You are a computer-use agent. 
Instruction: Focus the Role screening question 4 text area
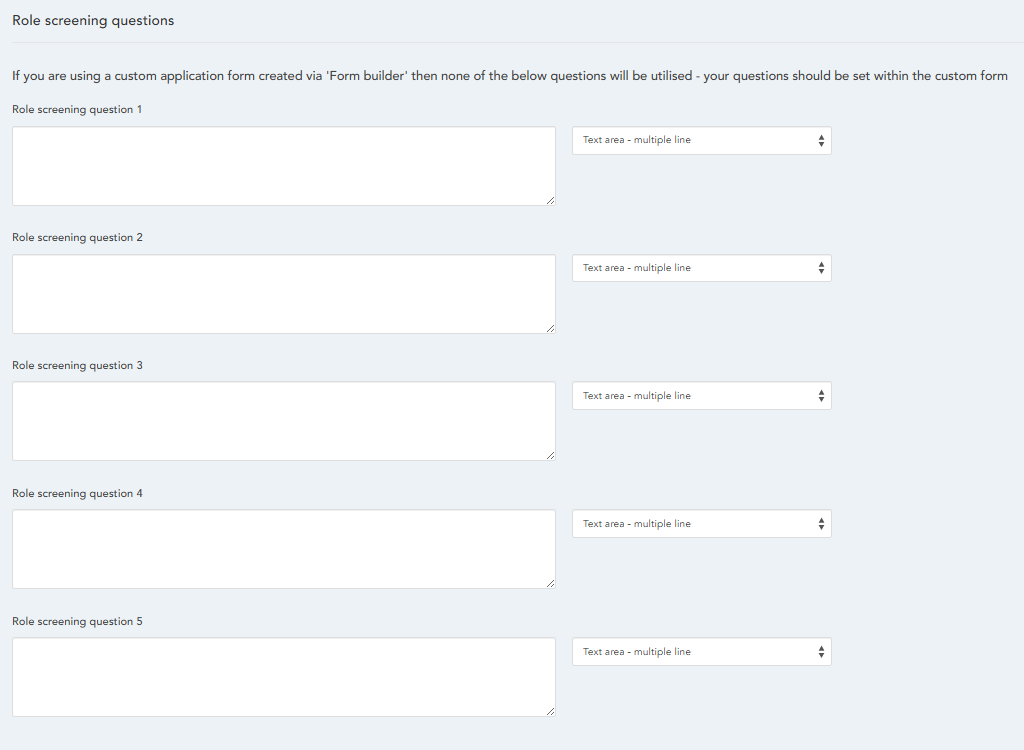pos(283,549)
